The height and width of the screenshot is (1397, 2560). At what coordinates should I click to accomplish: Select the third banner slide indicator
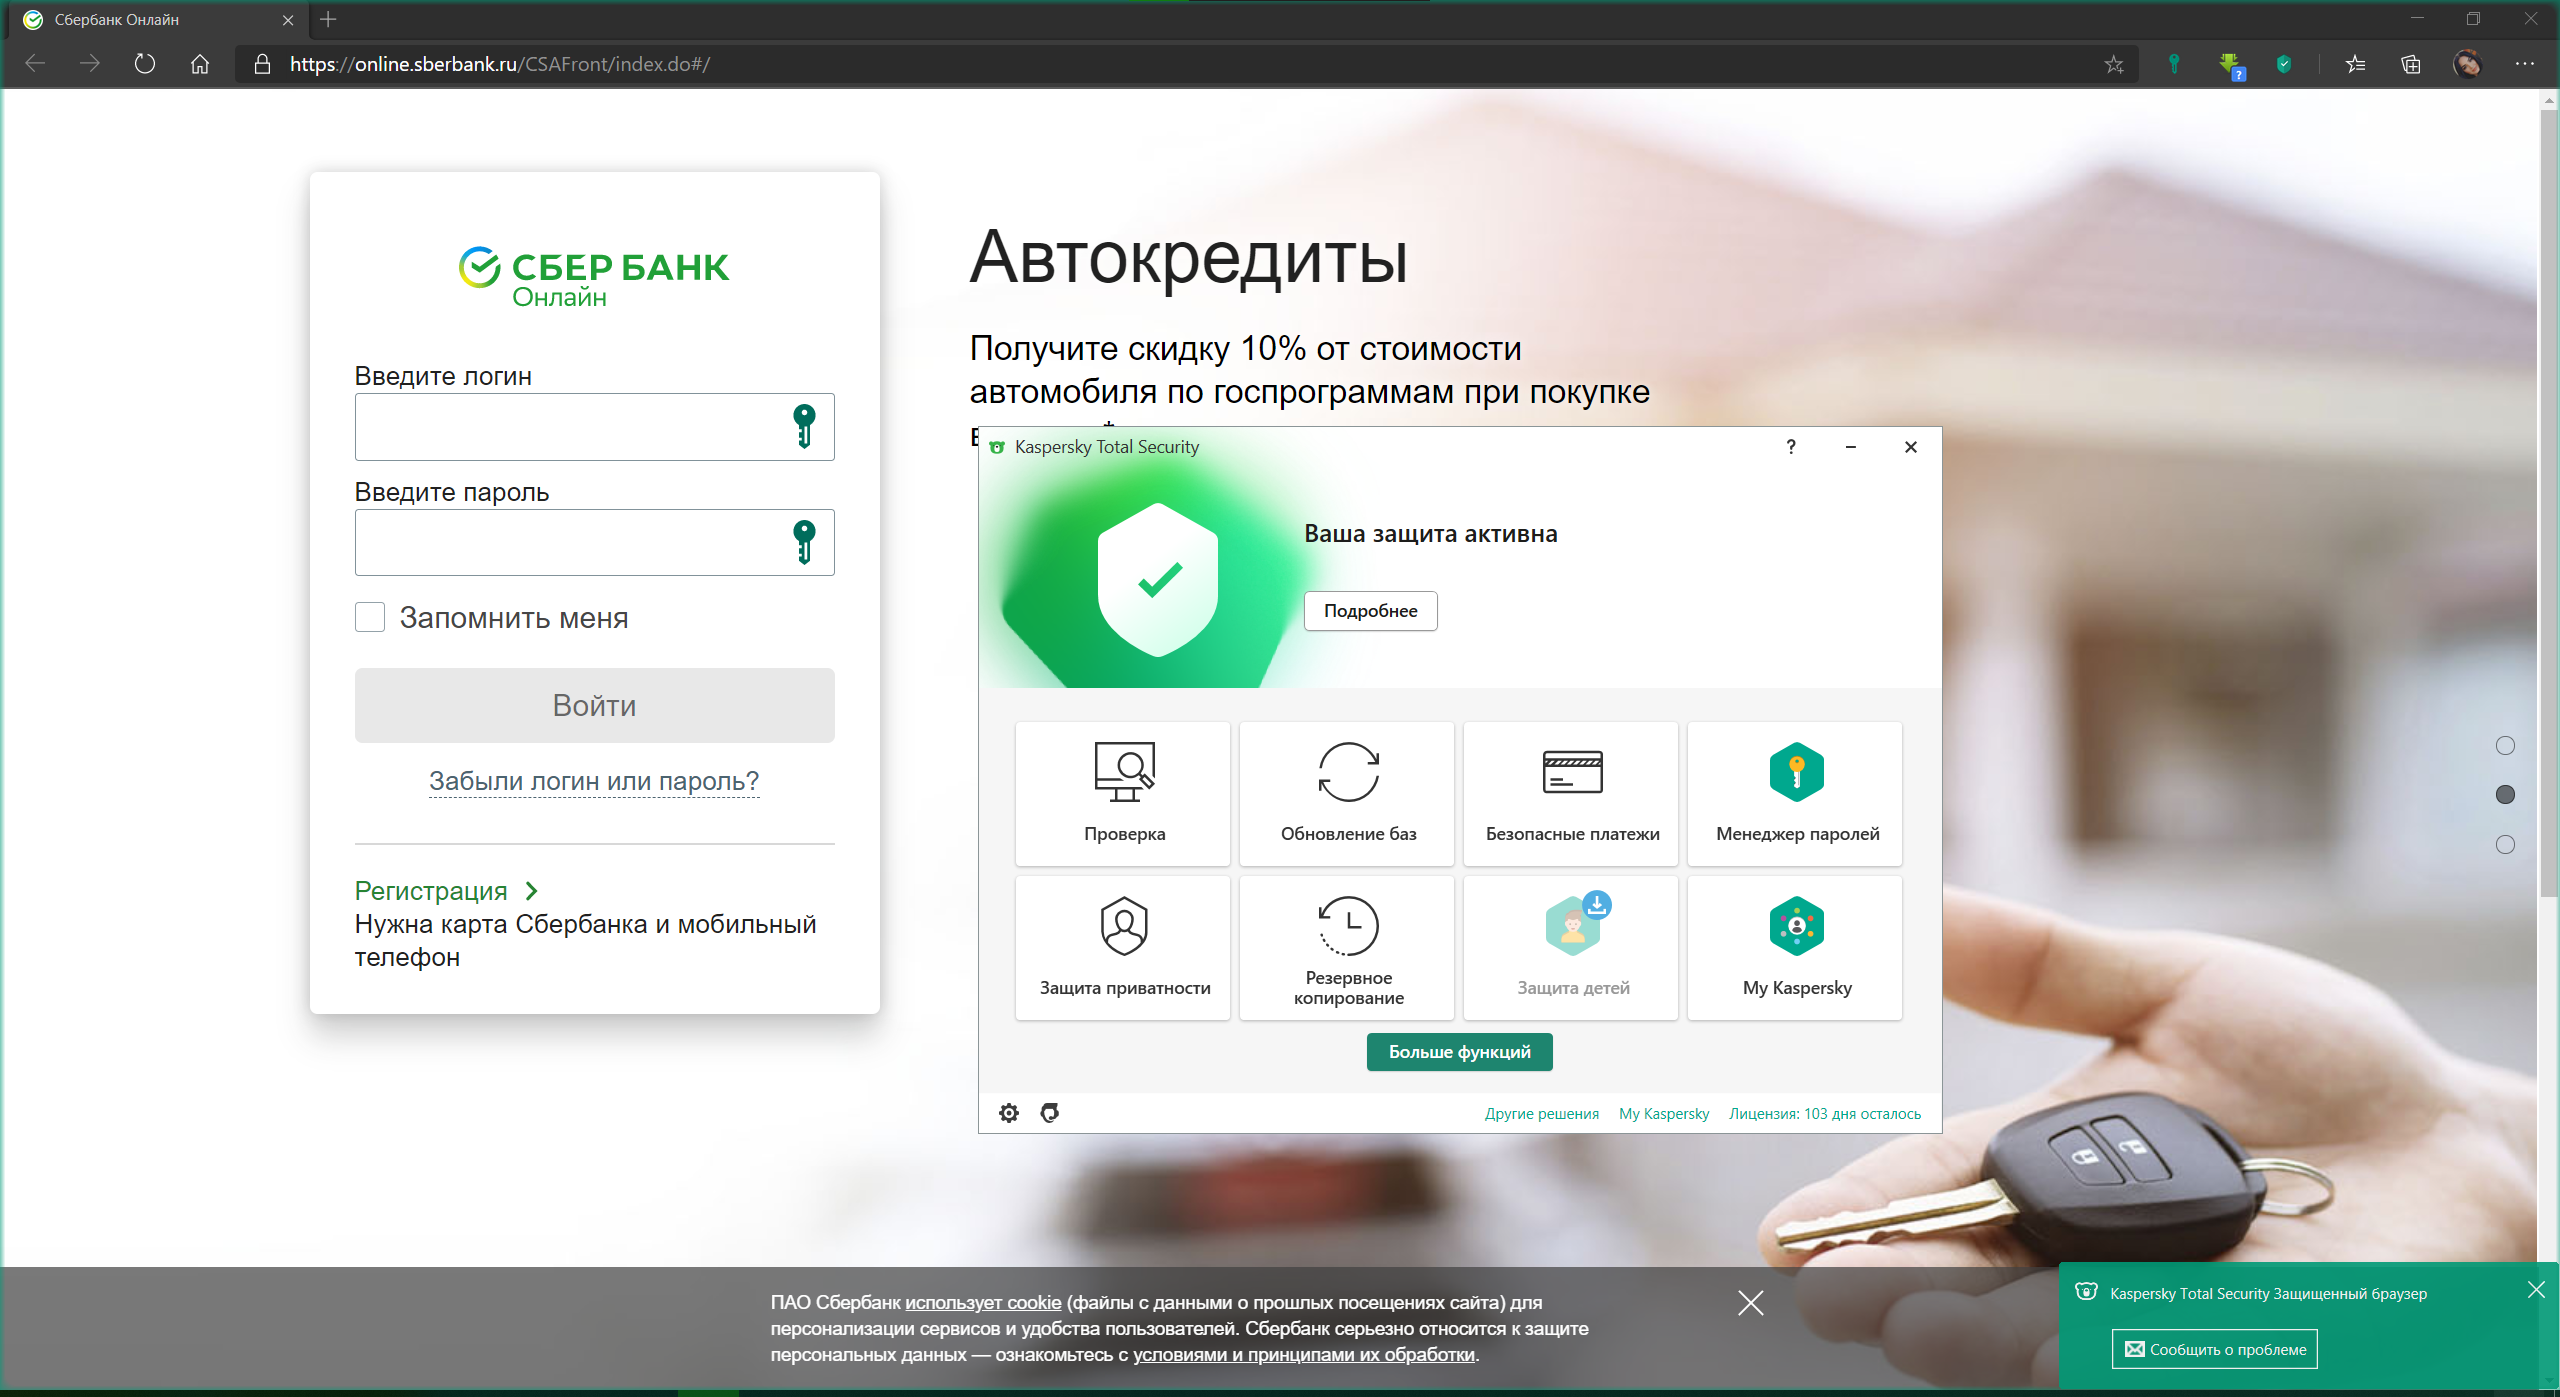click(x=2505, y=845)
